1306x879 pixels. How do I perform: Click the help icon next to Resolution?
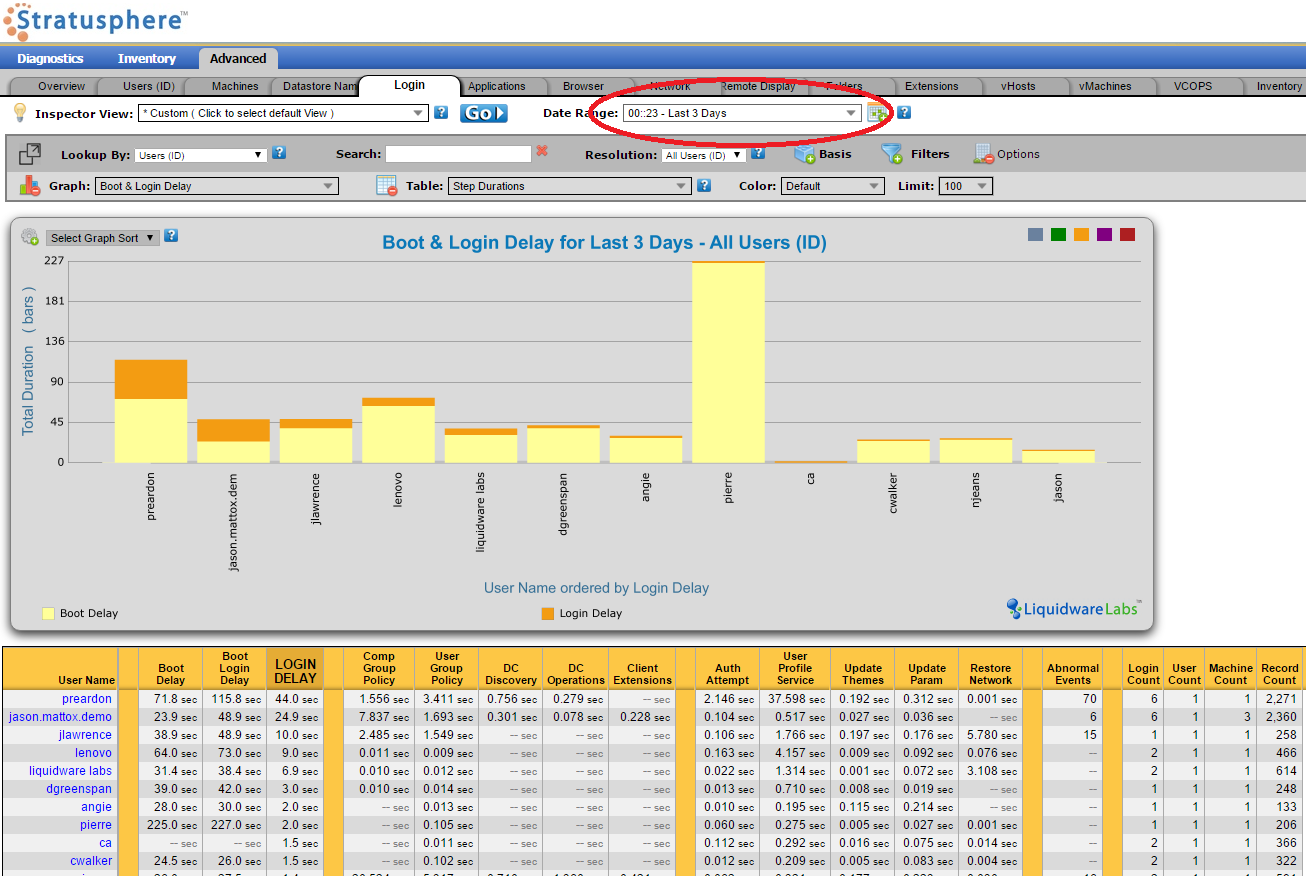pos(758,153)
